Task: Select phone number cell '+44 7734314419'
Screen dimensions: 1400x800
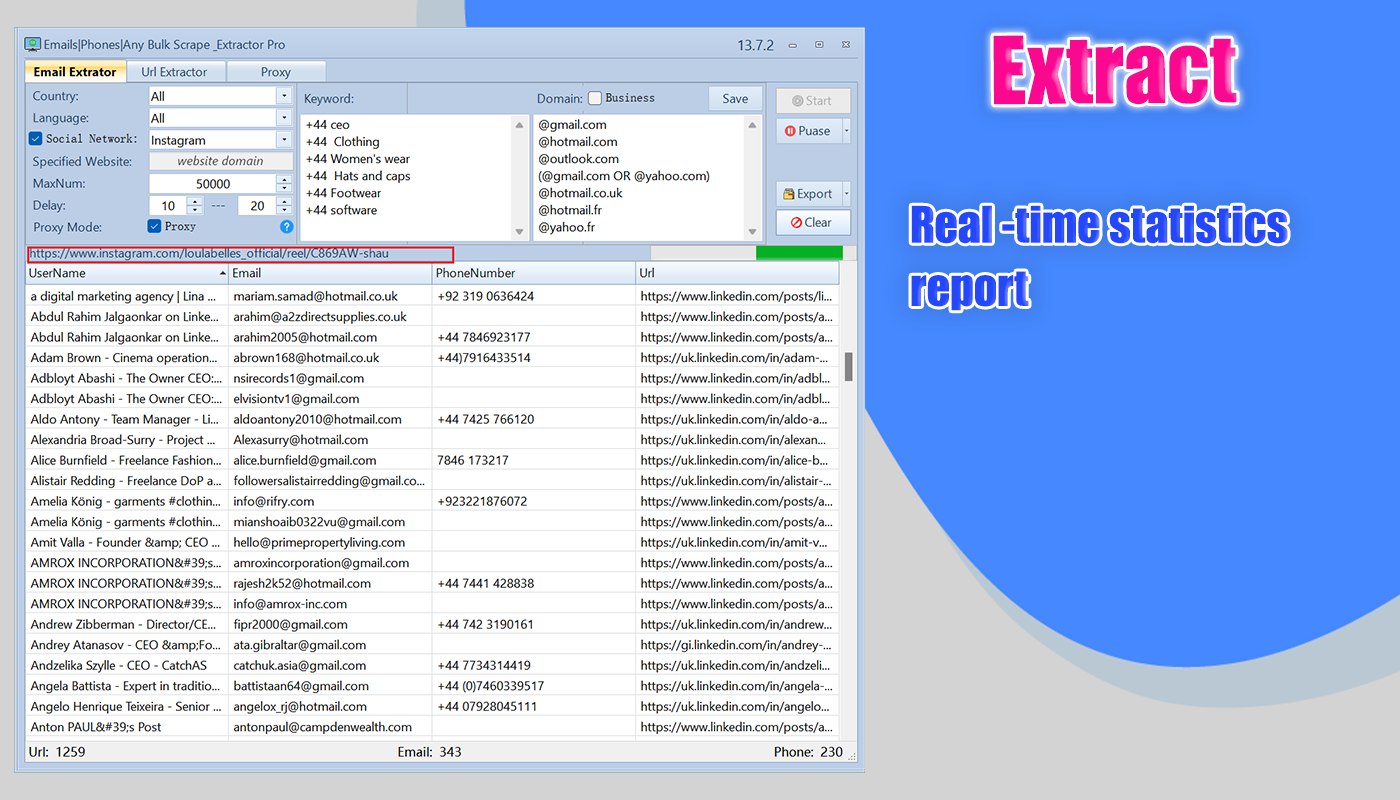Action: [534, 665]
